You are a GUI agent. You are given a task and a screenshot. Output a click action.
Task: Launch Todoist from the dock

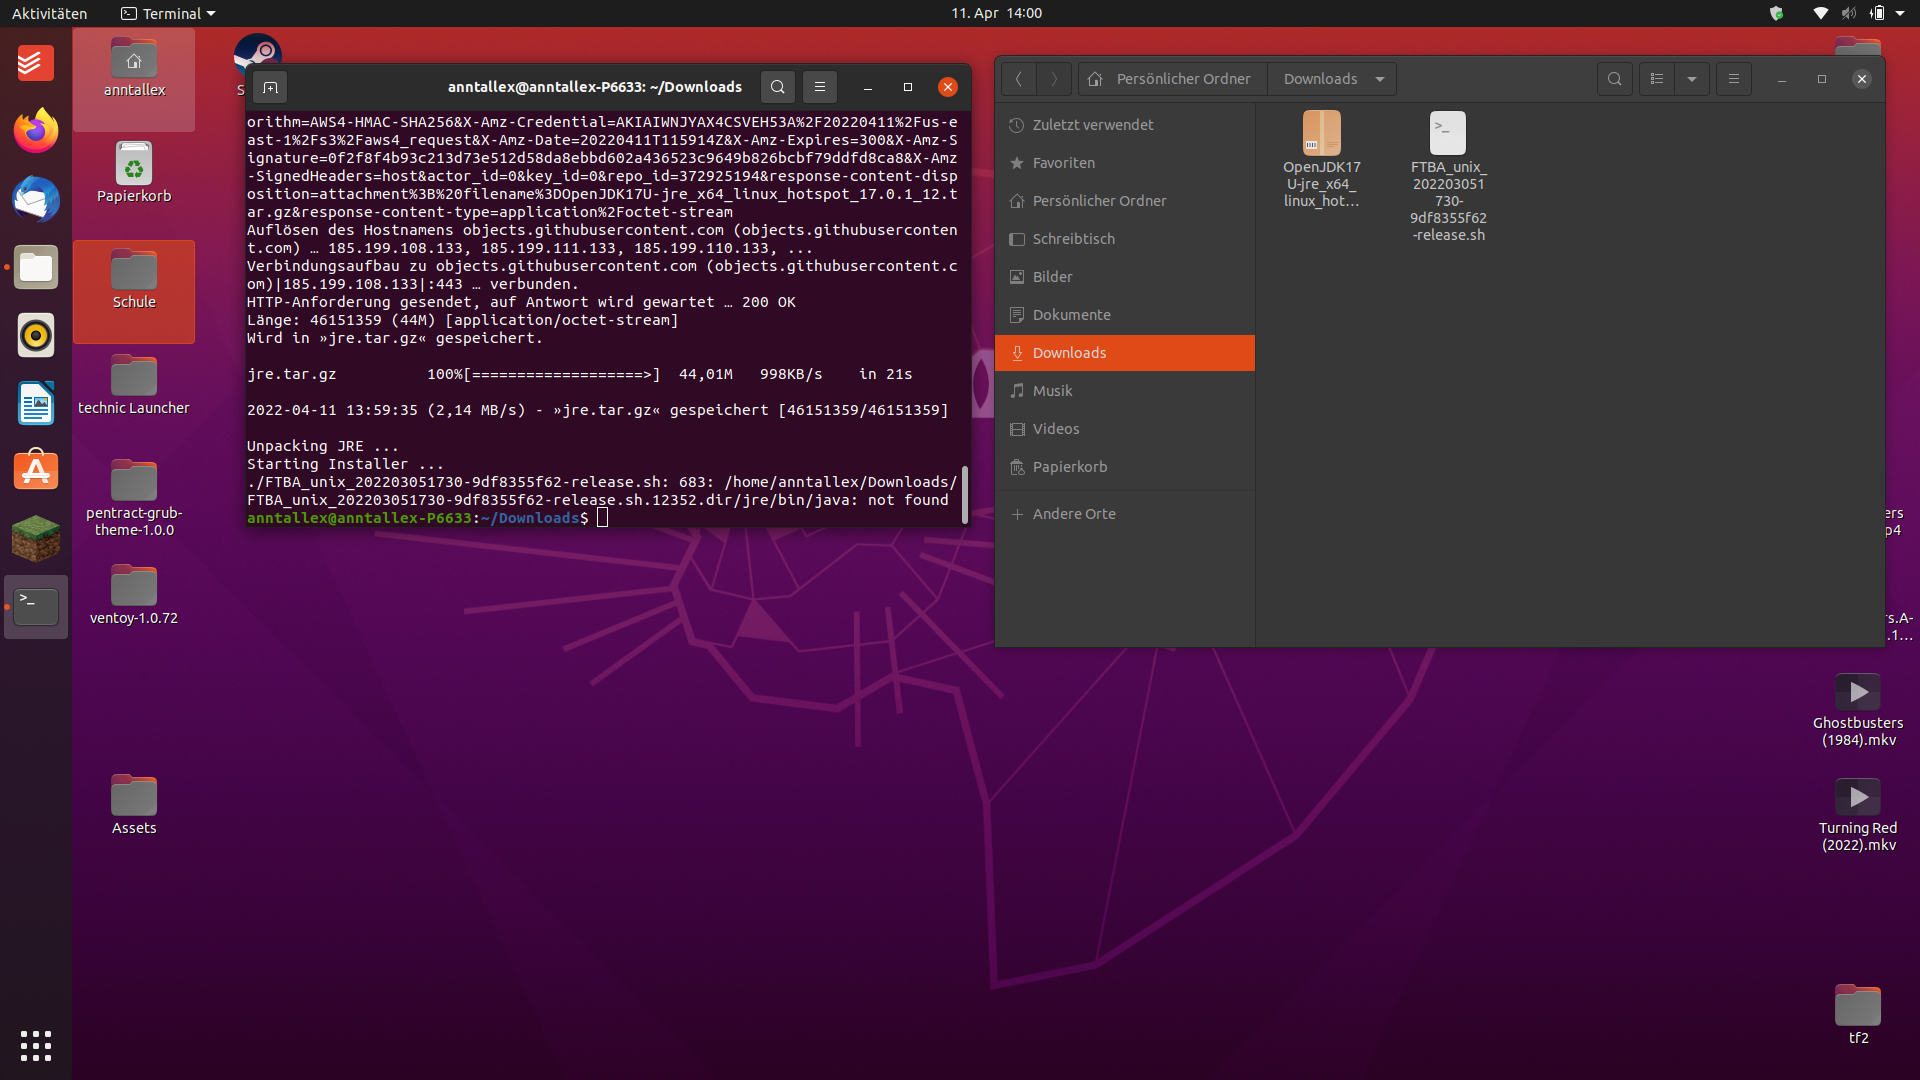pyautogui.click(x=36, y=64)
